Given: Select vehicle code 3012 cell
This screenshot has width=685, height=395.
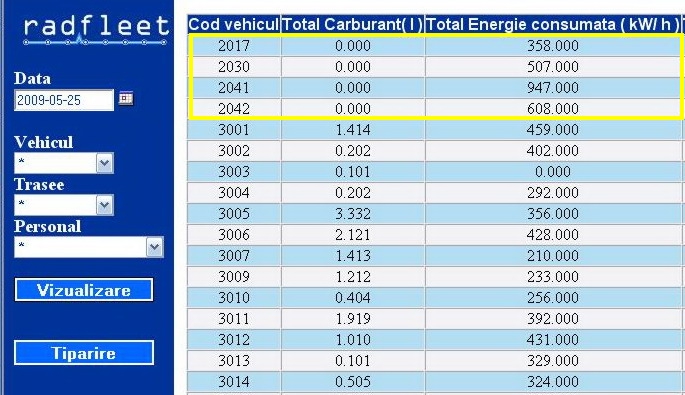Looking at the screenshot, I should pos(234,339).
